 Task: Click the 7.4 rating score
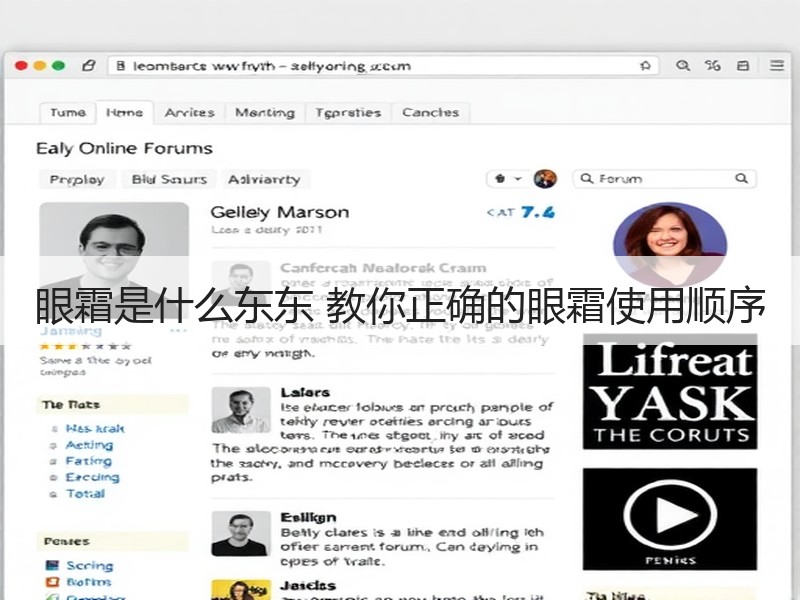tap(538, 212)
